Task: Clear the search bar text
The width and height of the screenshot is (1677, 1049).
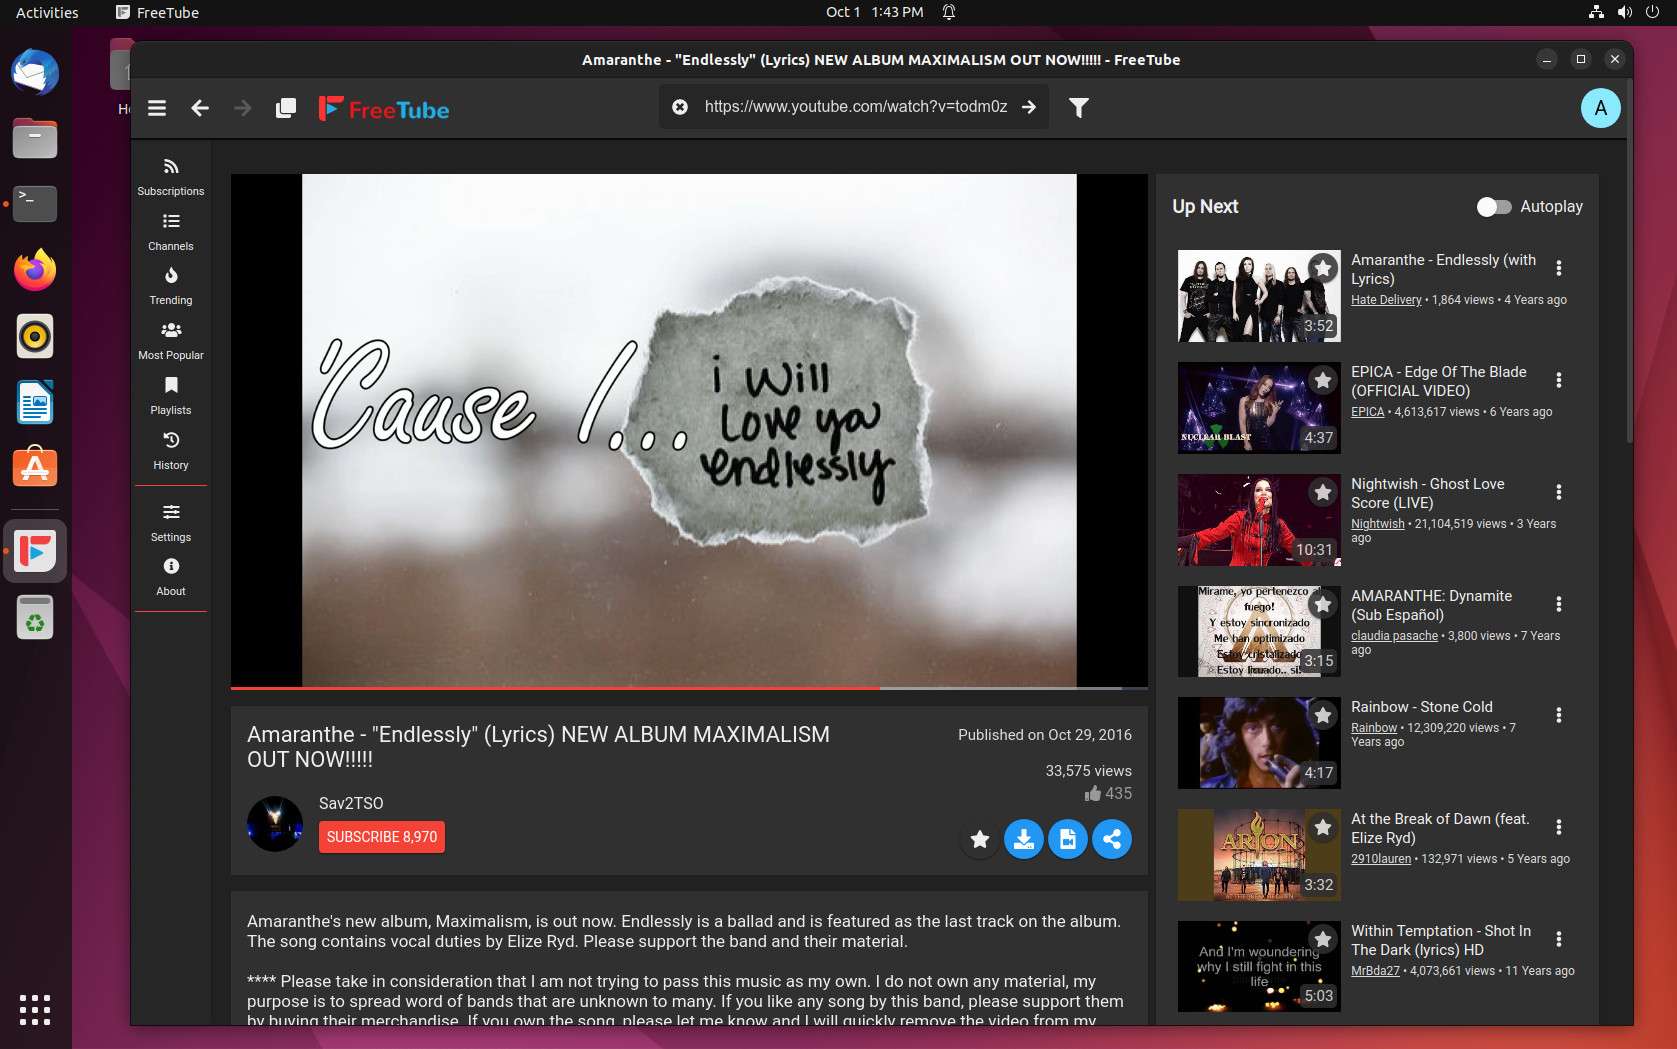Action: 680,107
